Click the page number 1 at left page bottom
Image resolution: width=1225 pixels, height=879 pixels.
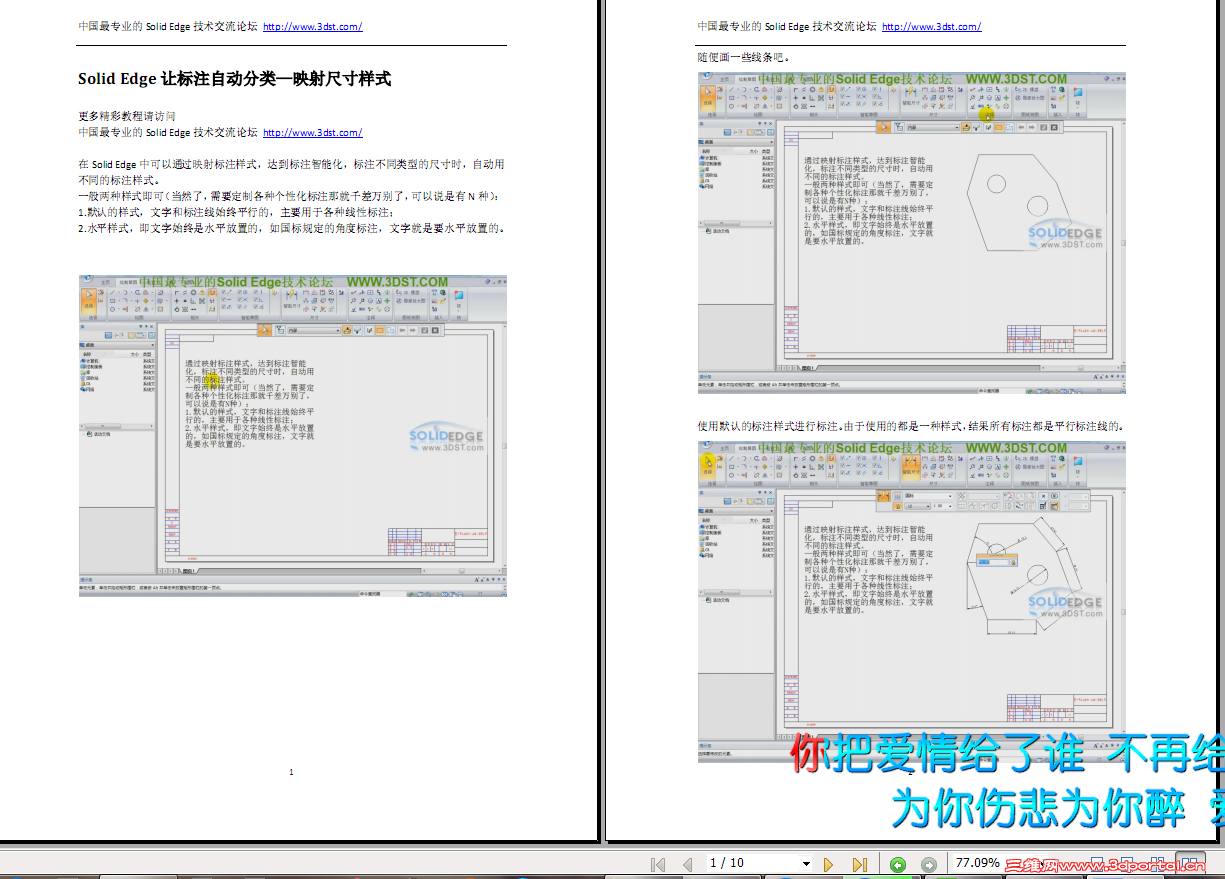(291, 772)
